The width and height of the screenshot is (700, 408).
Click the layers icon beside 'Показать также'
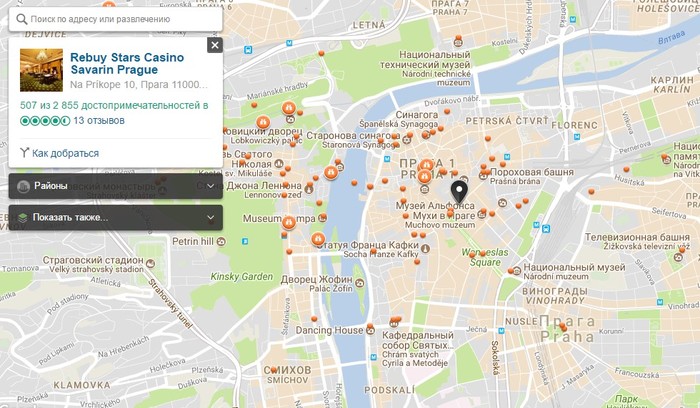23,218
